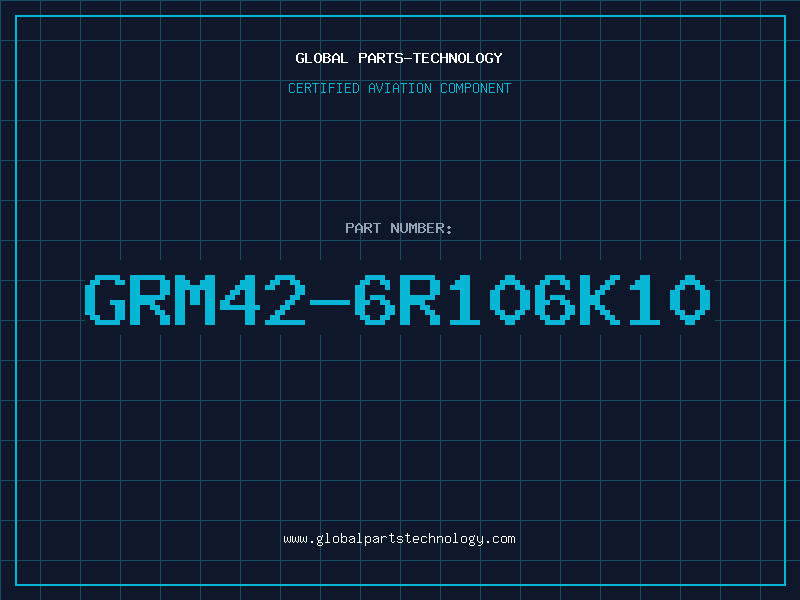
Task: Click the 6 right after the dash
Action: (x=374, y=300)
